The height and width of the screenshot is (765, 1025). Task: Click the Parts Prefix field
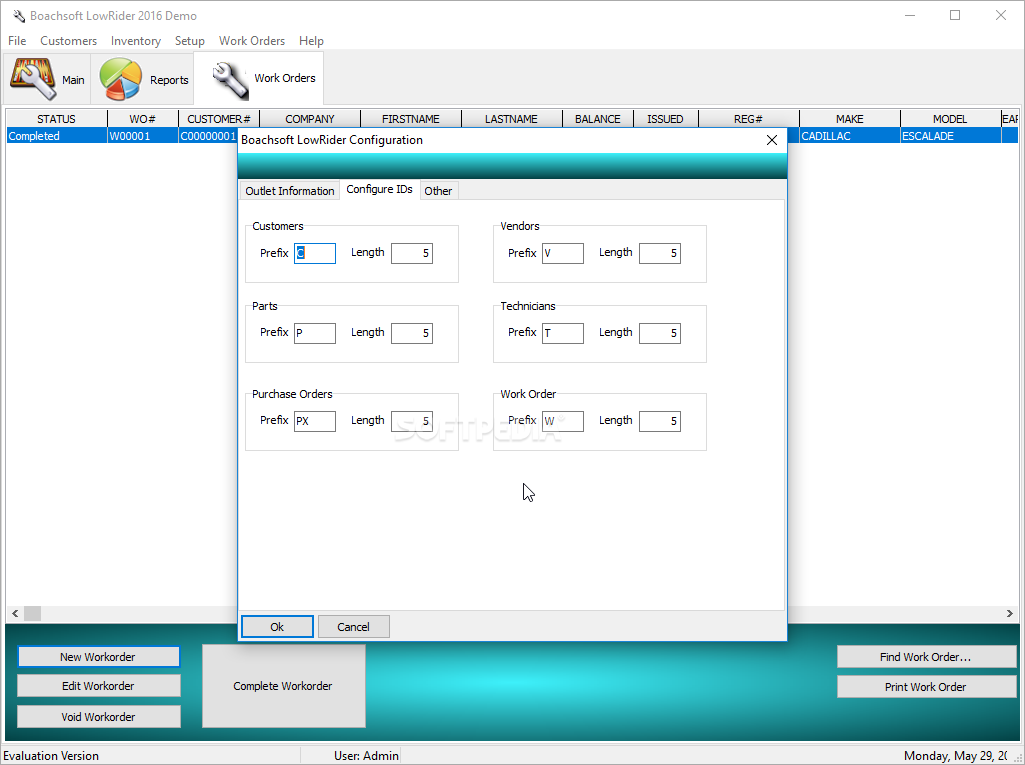point(314,333)
